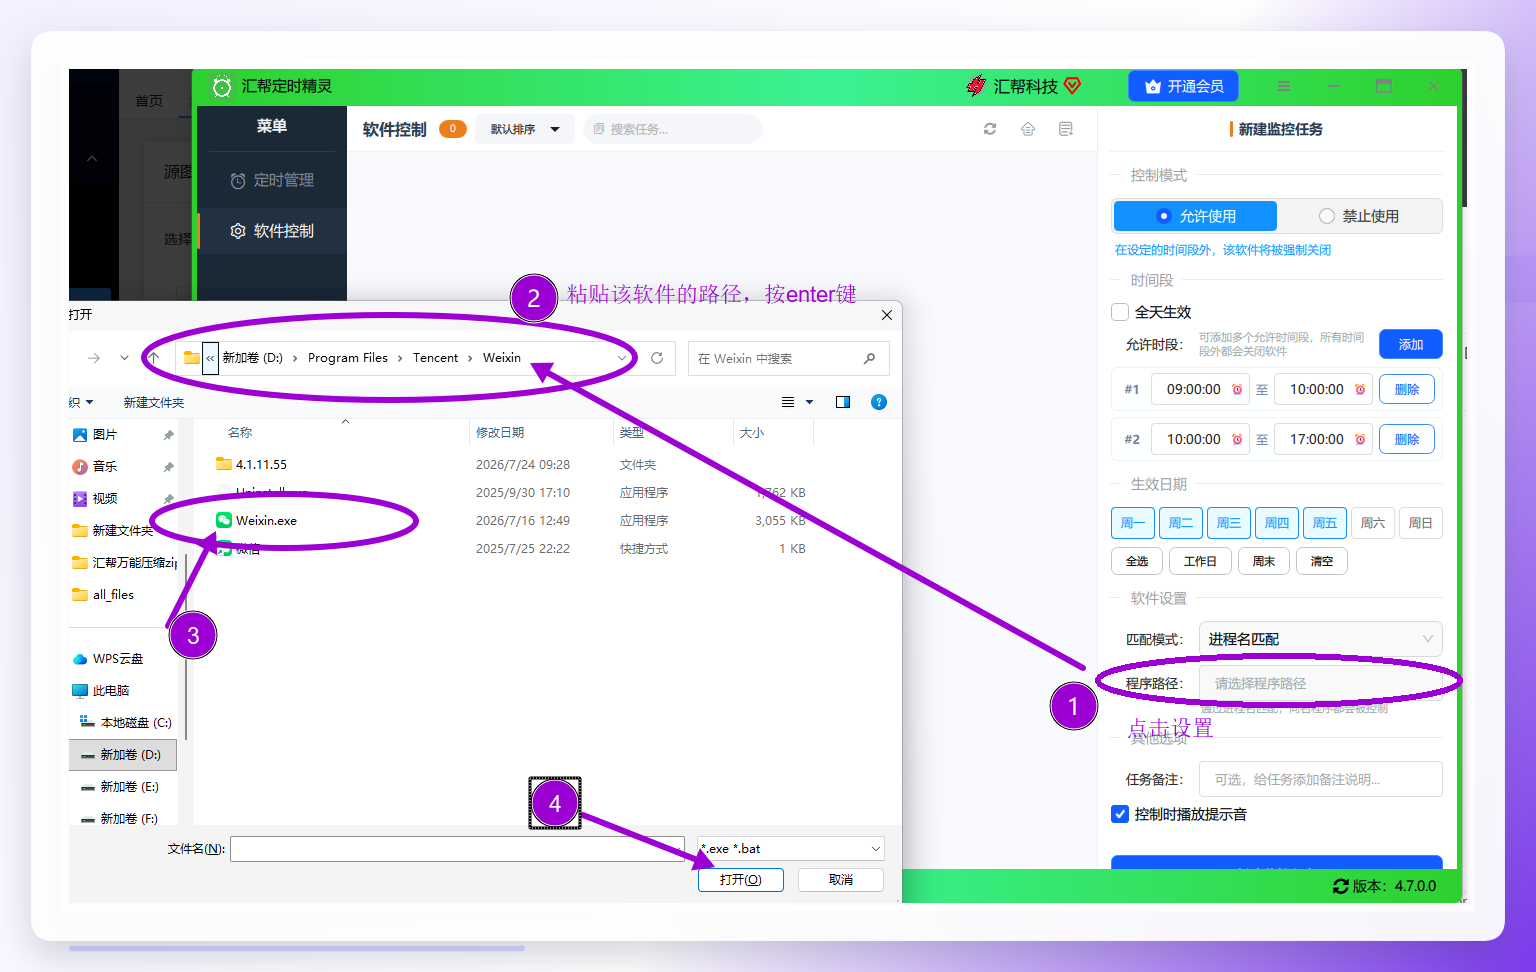
Task: Click the 程序路径 input field
Action: [x=1320, y=683]
